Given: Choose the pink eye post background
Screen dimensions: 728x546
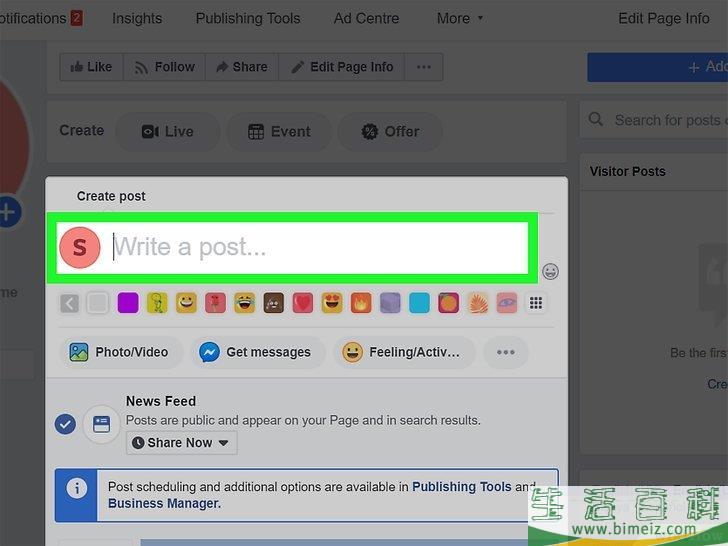Looking at the screenshot, I should [507, 303].
